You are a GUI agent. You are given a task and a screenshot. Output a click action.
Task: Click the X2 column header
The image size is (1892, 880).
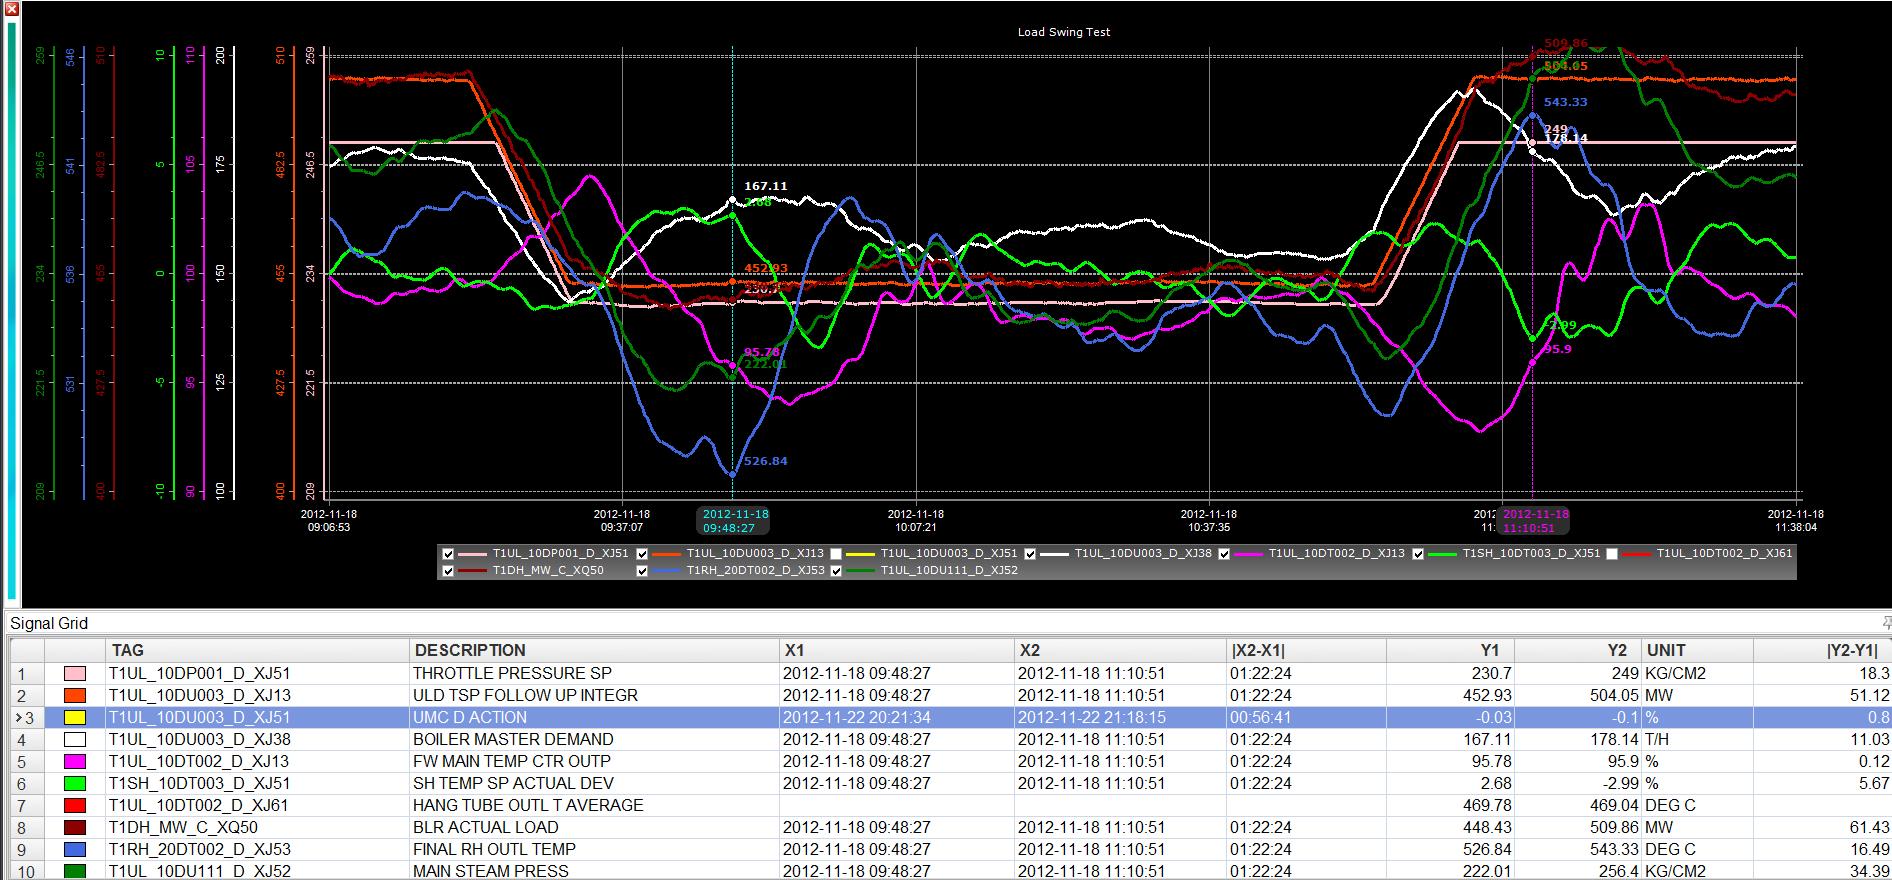click(x=1121, y=650)
